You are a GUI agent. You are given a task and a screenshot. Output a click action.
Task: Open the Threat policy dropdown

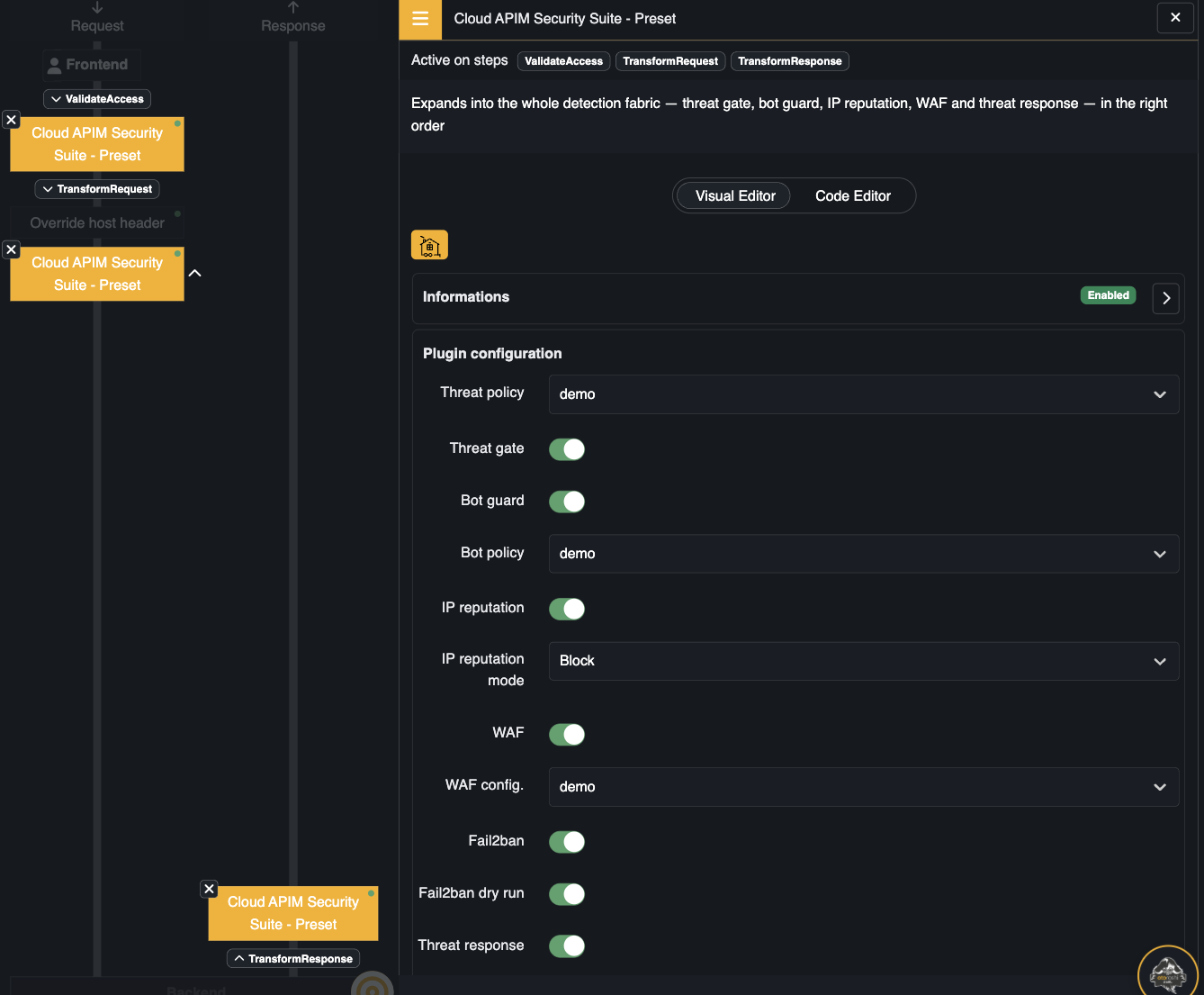(864, 394)
